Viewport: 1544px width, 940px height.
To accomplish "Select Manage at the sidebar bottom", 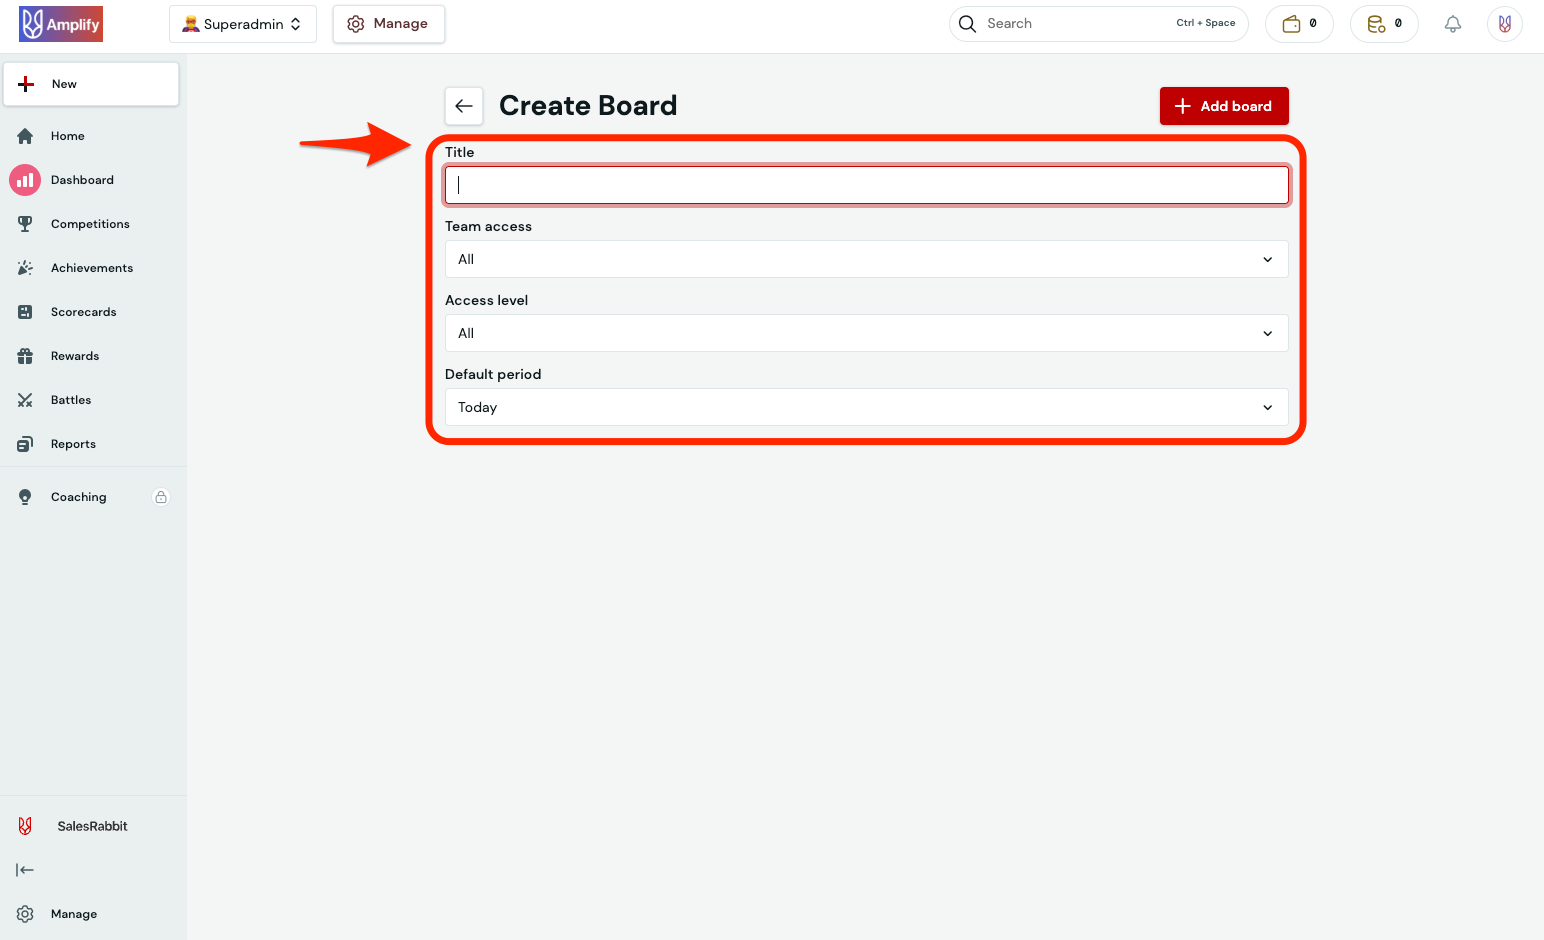I will coord(72,913).
